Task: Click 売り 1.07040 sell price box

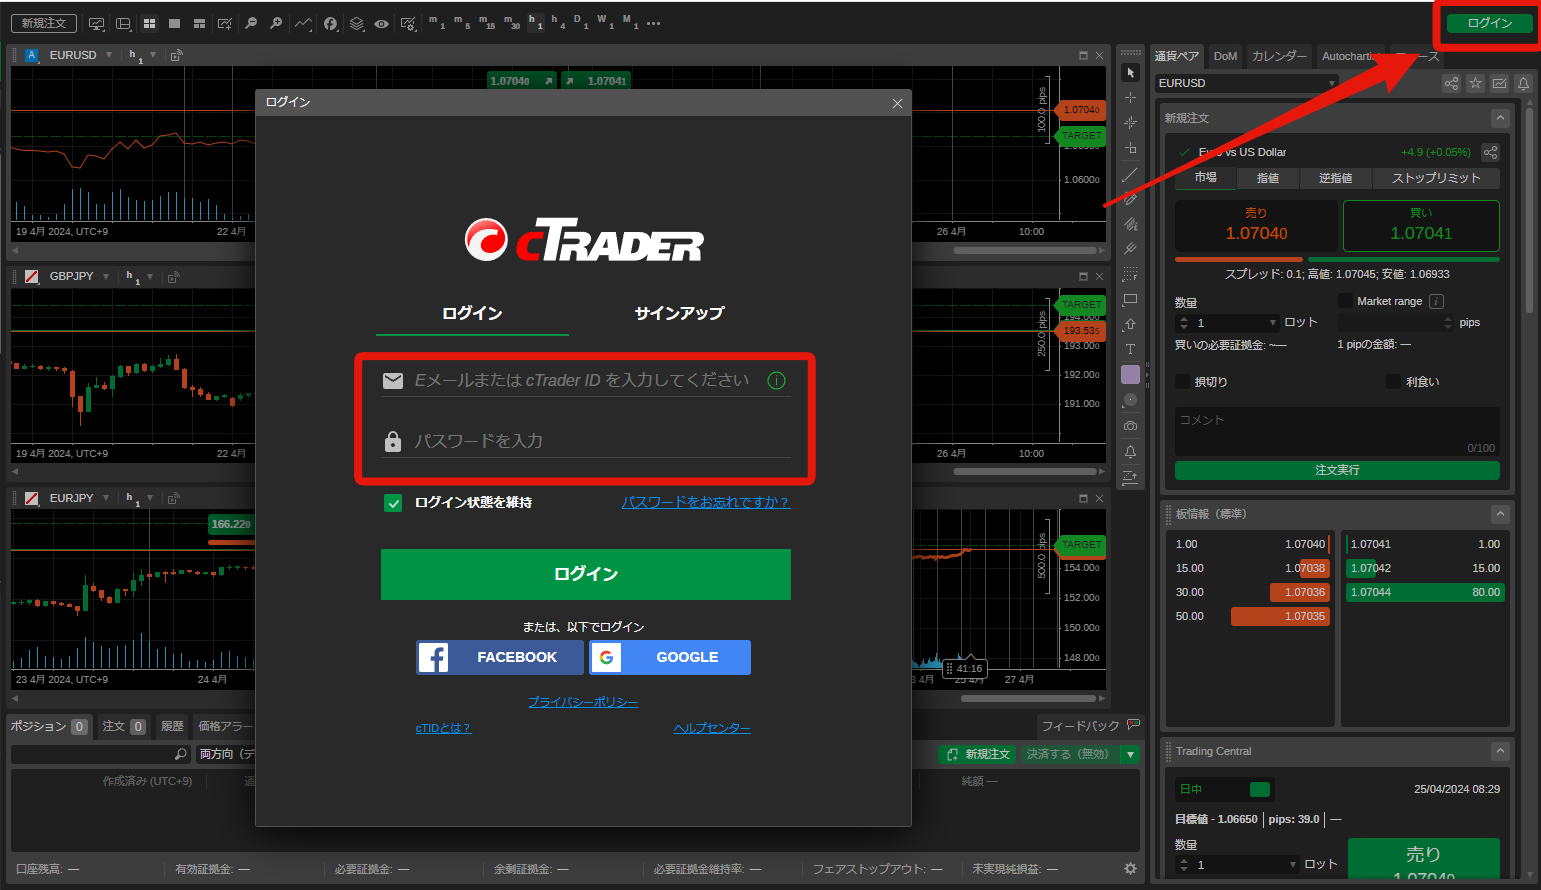Action: [x=1256, y=225]
